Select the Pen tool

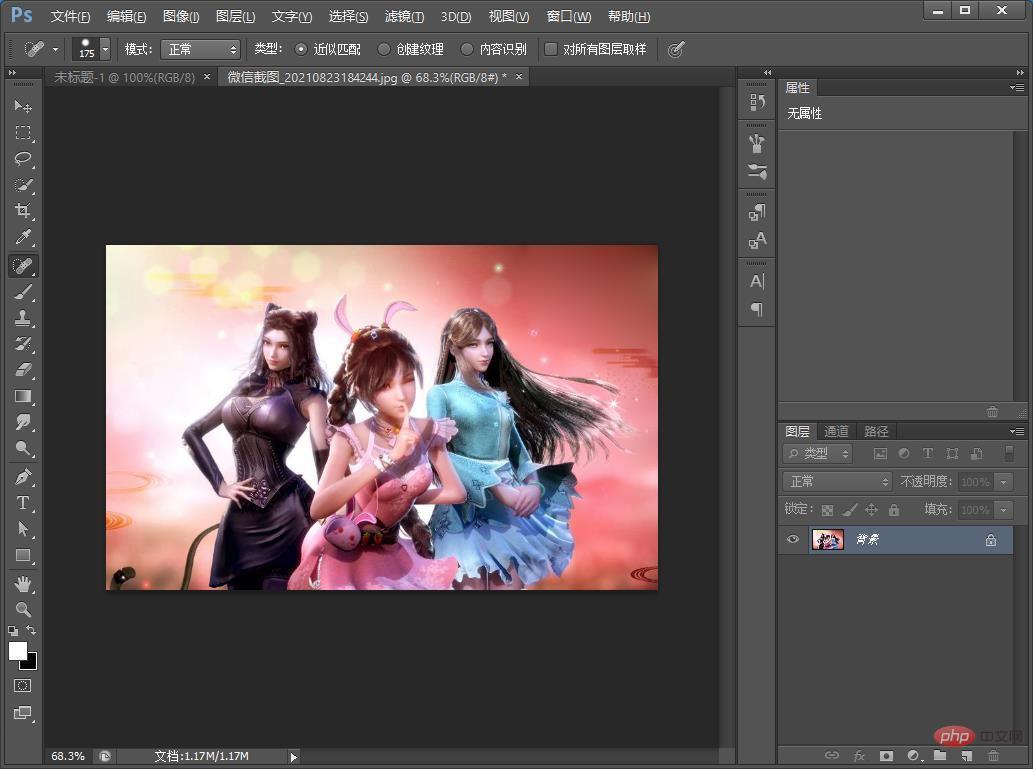point(23,476)
